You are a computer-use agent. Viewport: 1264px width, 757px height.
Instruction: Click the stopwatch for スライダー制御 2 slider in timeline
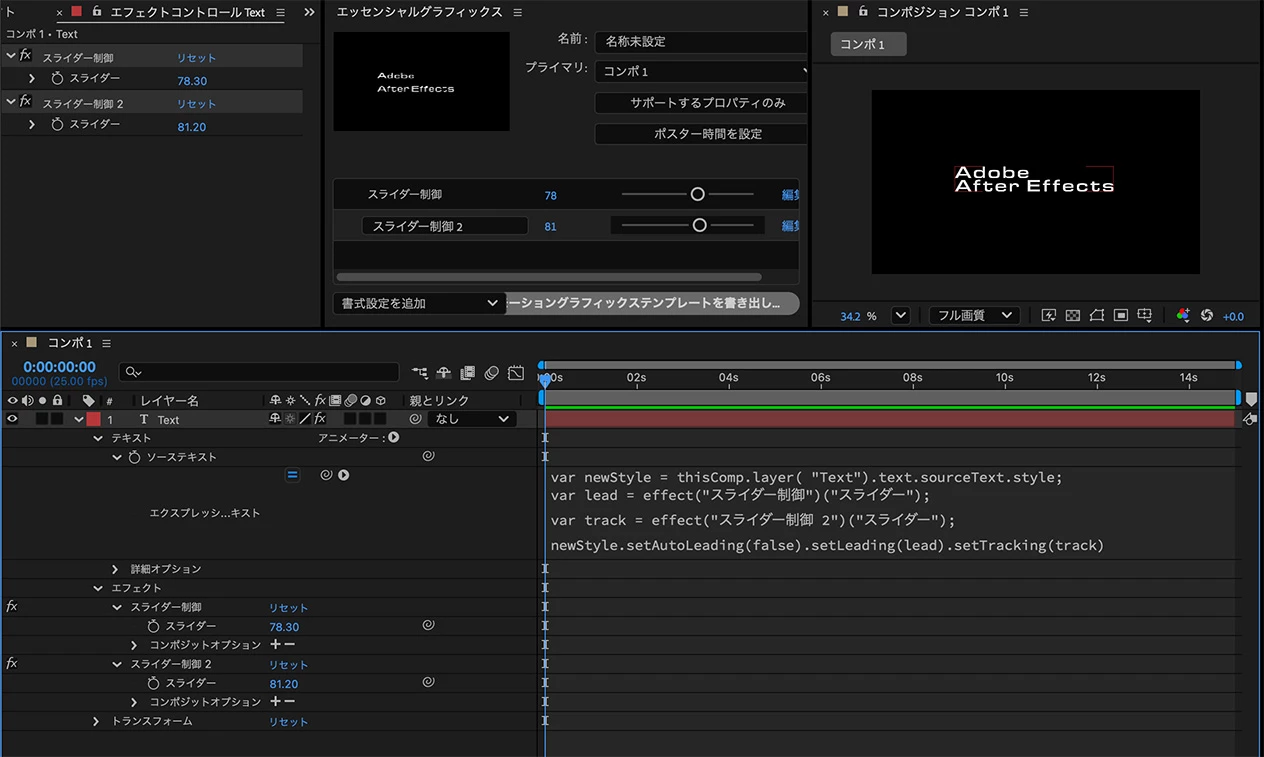point(153,683)
